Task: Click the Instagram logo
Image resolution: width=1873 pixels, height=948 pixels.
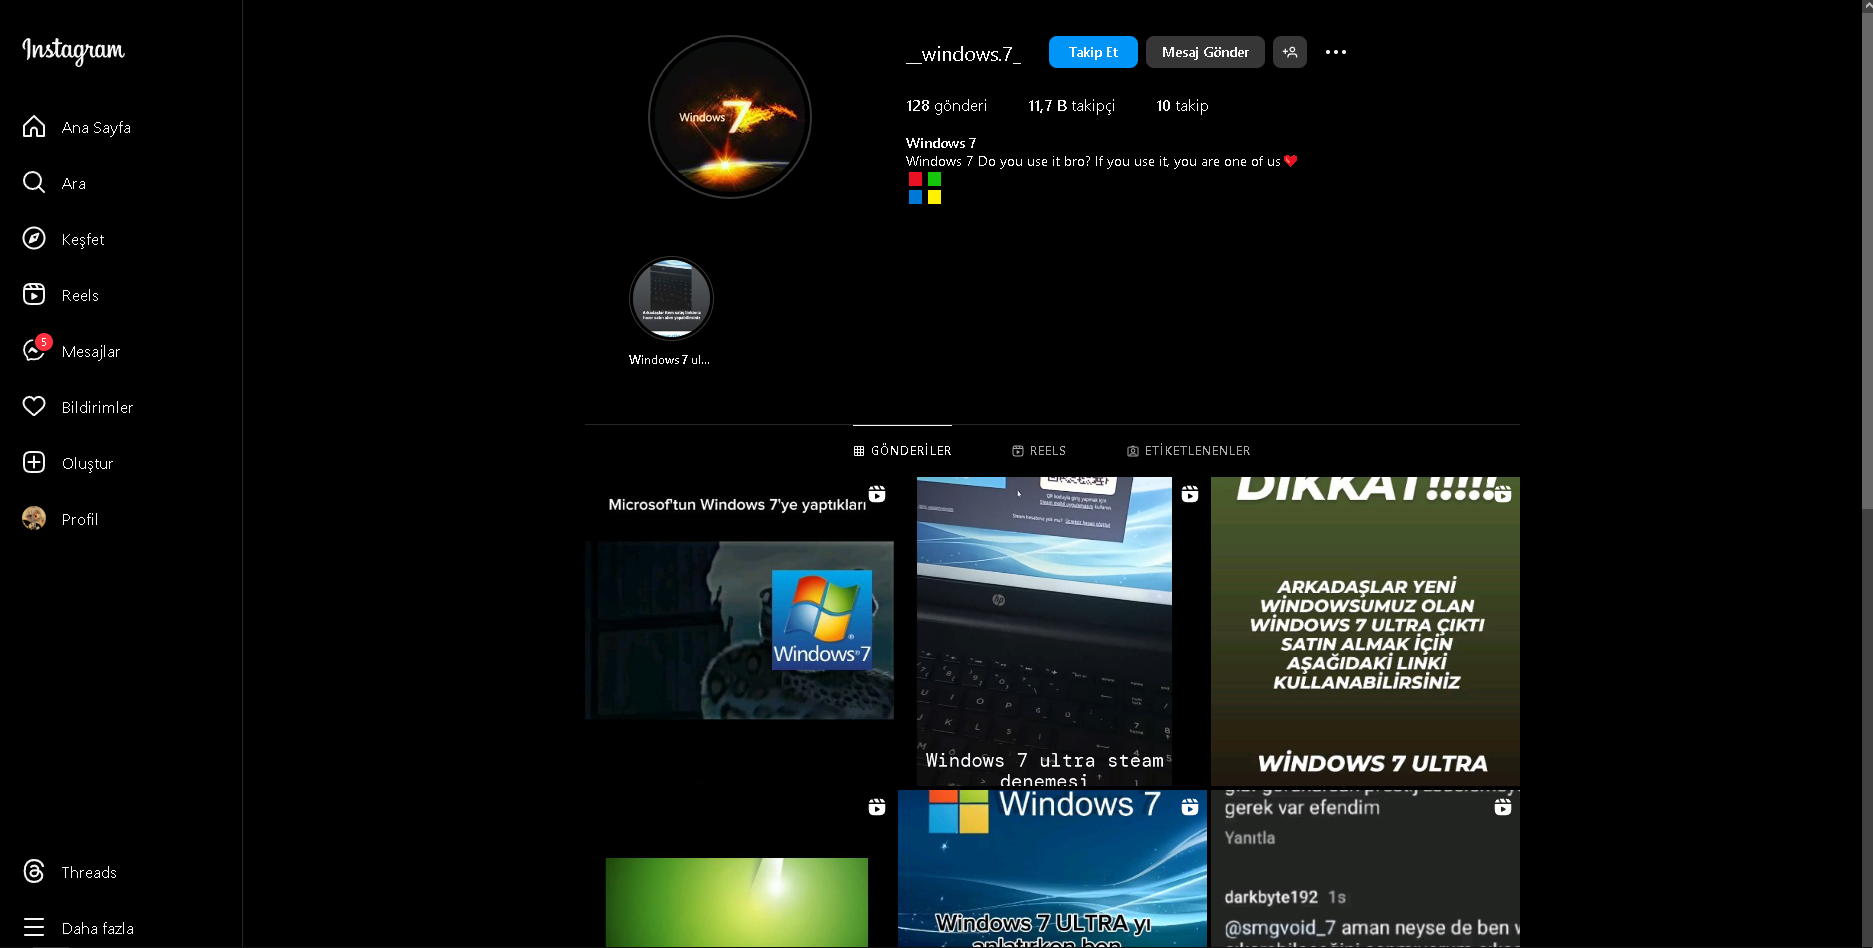Action: pos(73,50)
